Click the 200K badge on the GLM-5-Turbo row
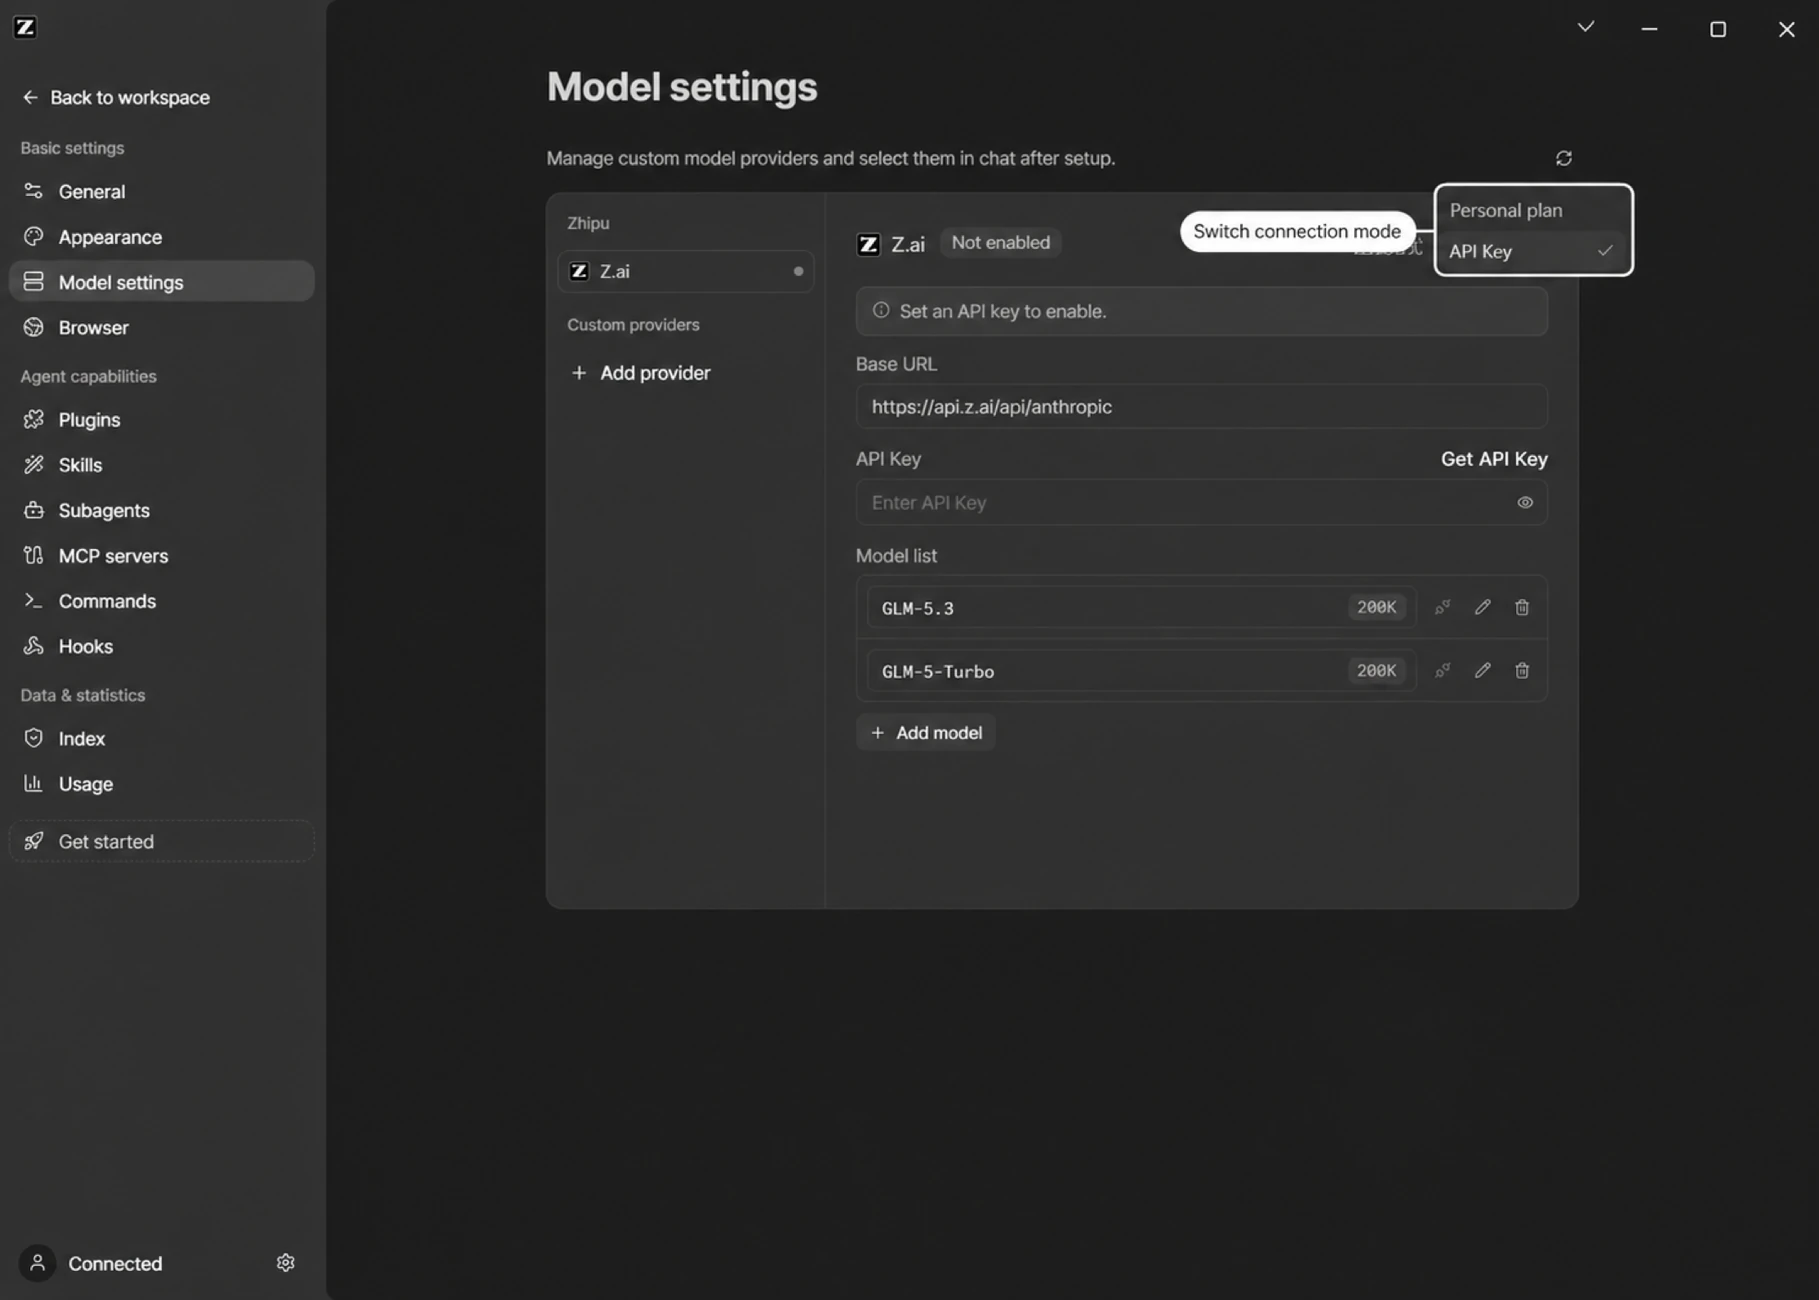1819x1300 pixels. click(1376, 670)
